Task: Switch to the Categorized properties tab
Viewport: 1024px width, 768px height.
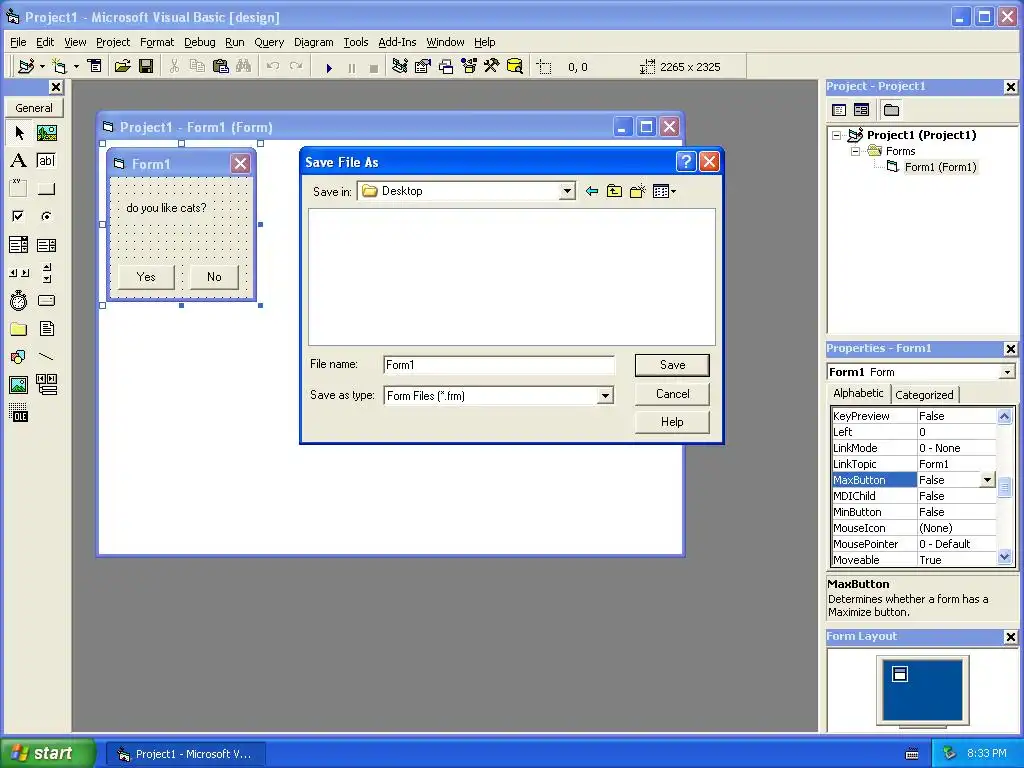Action: (x=924, y=394)
